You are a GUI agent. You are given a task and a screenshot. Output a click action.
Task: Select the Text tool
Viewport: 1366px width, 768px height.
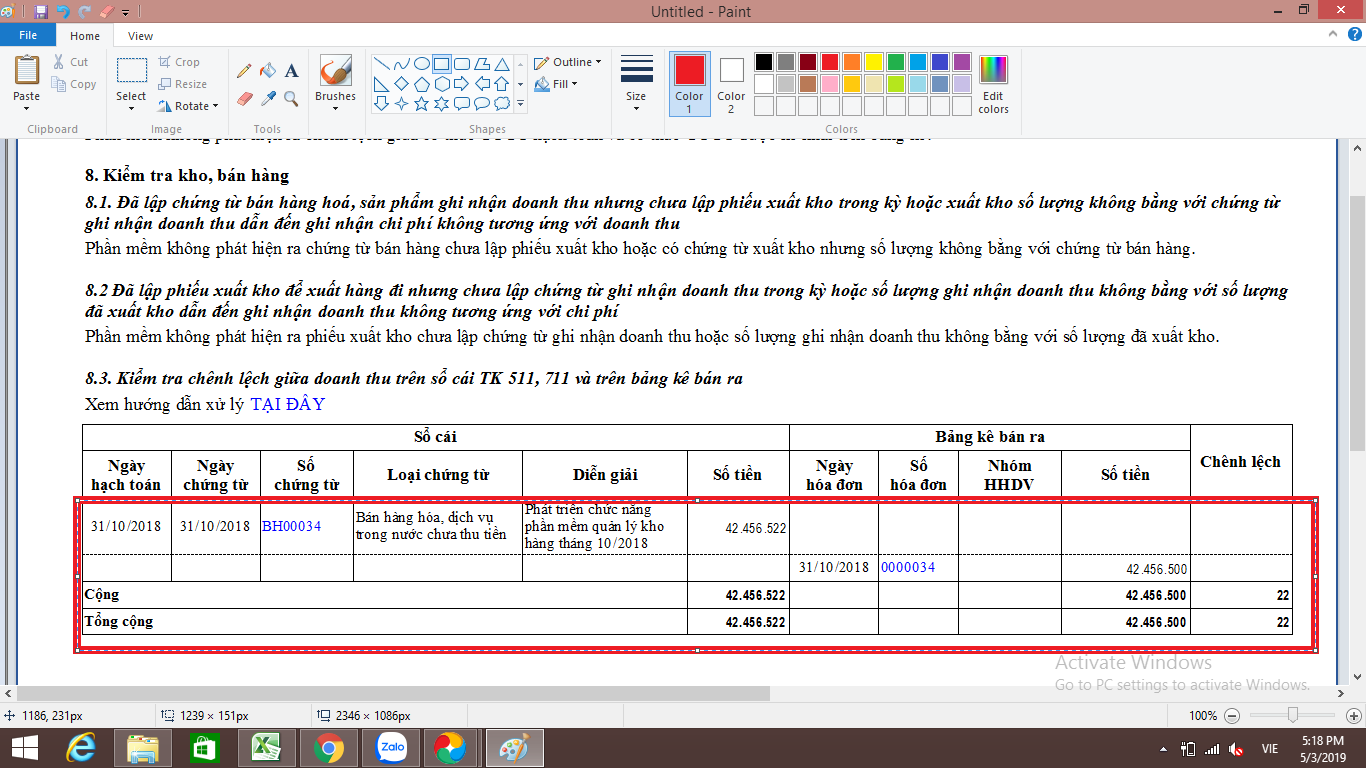291,71
